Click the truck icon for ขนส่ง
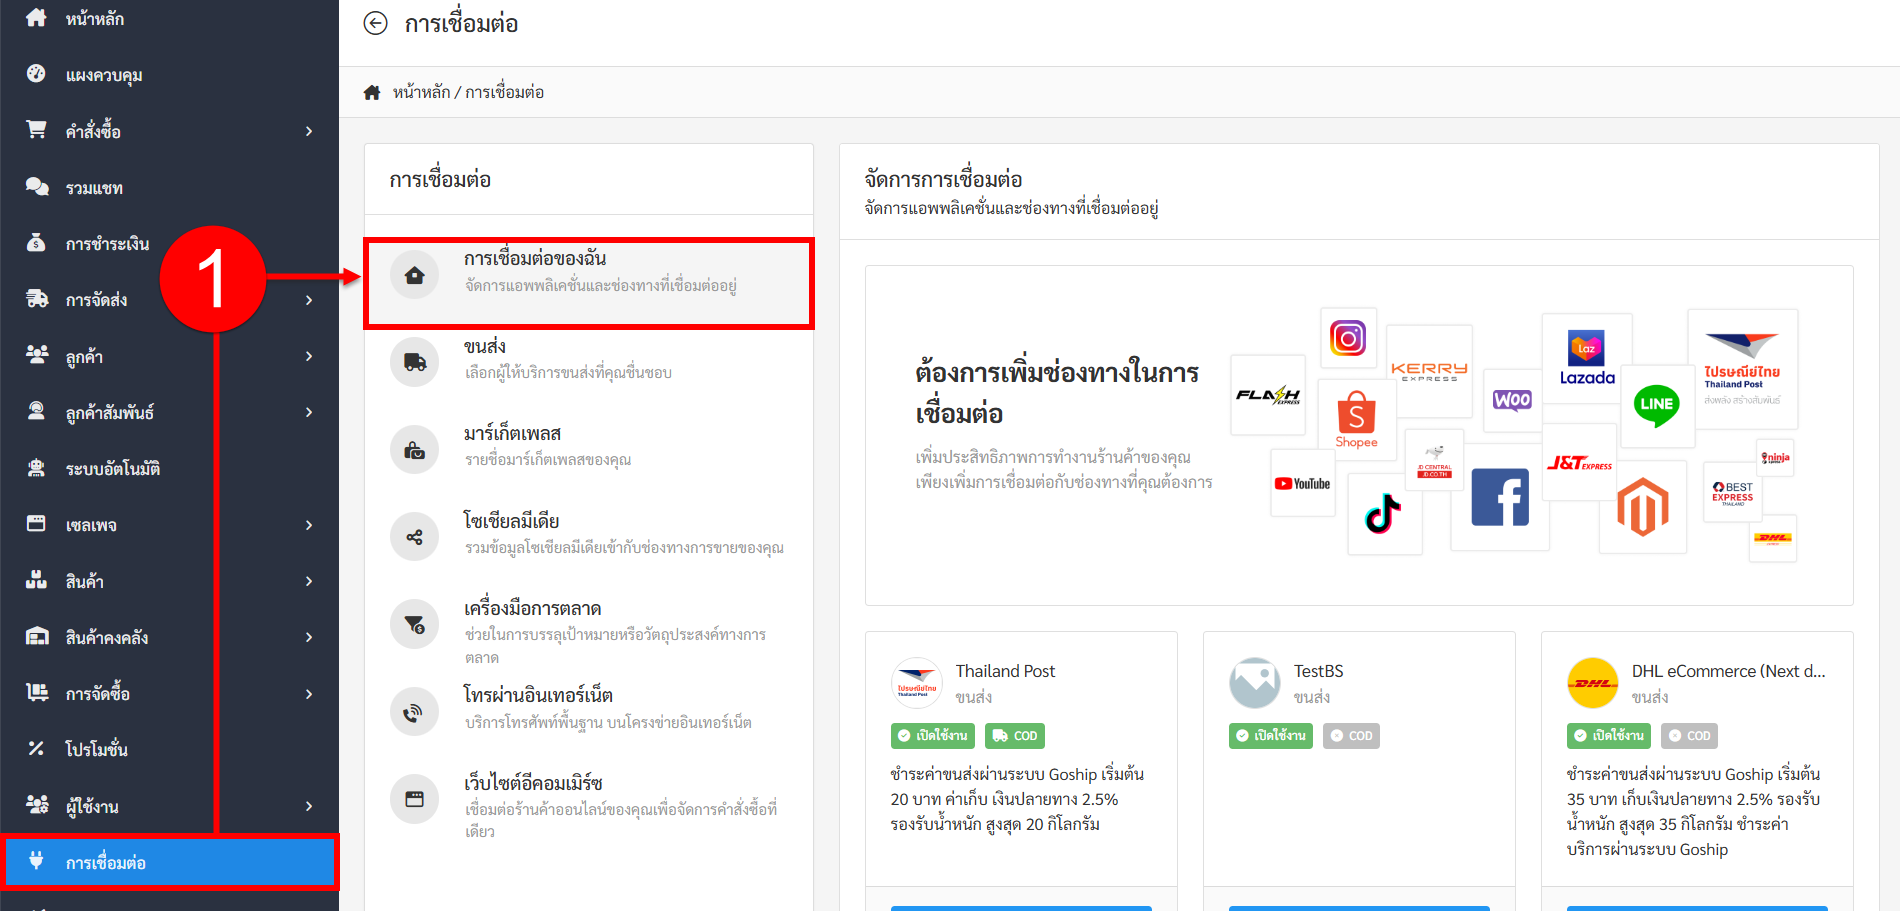The width and height of the screenshot is (1900, 911). [414, 362]
